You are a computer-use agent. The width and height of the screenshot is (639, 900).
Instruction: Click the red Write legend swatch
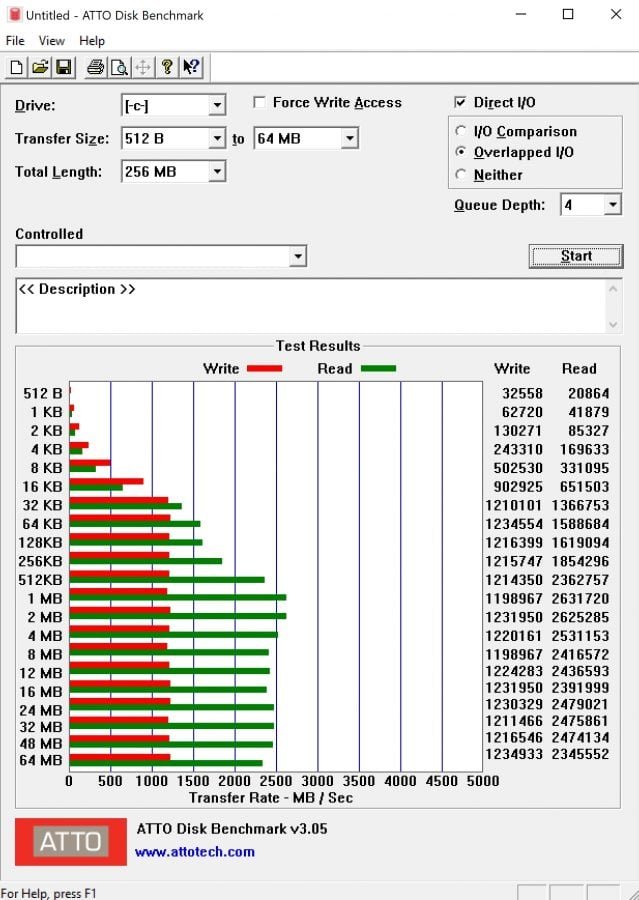(x=265, y=368)
